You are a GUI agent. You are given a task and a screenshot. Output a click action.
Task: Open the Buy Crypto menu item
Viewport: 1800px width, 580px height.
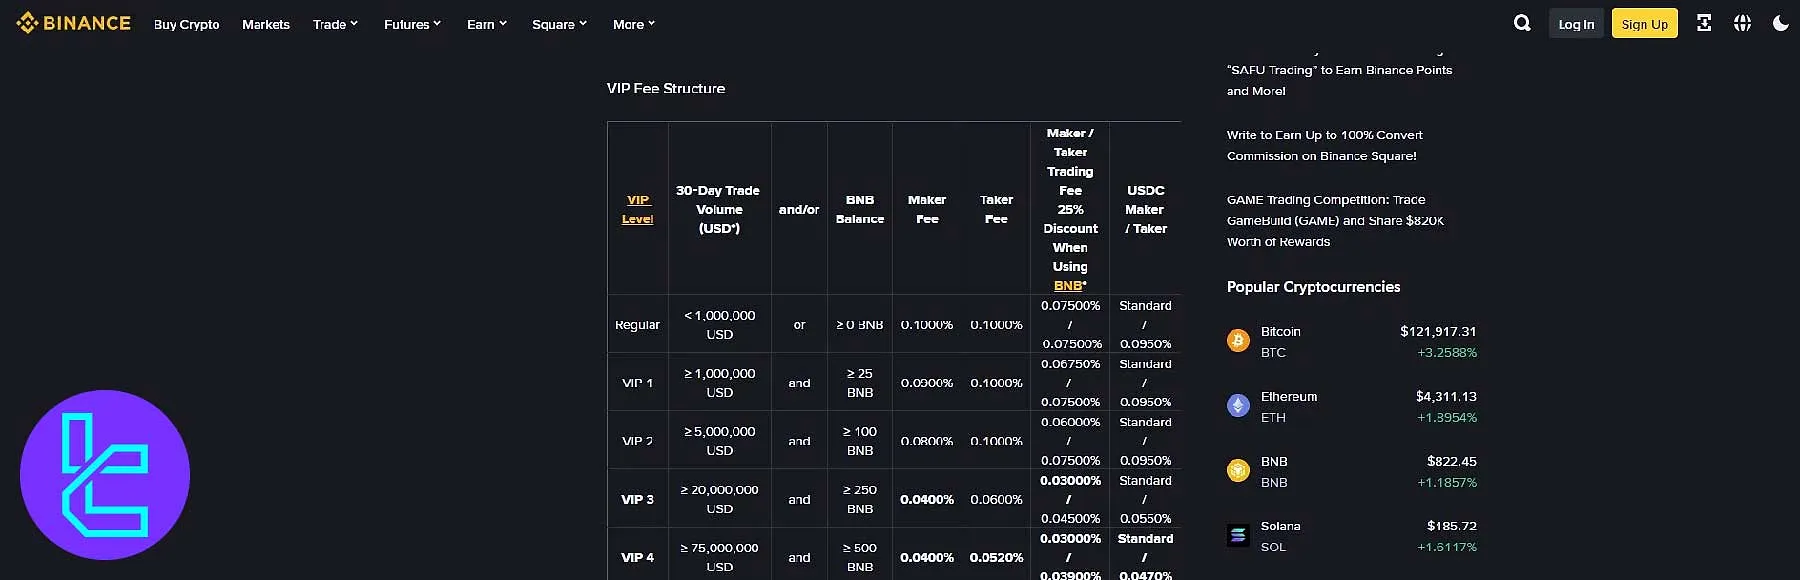coord(187,24)
